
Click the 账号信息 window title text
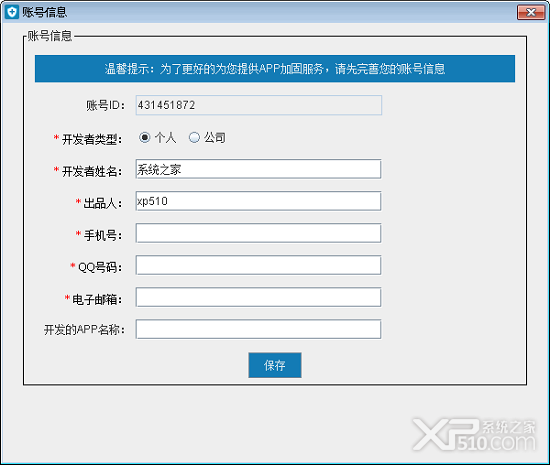coord(45,12)
